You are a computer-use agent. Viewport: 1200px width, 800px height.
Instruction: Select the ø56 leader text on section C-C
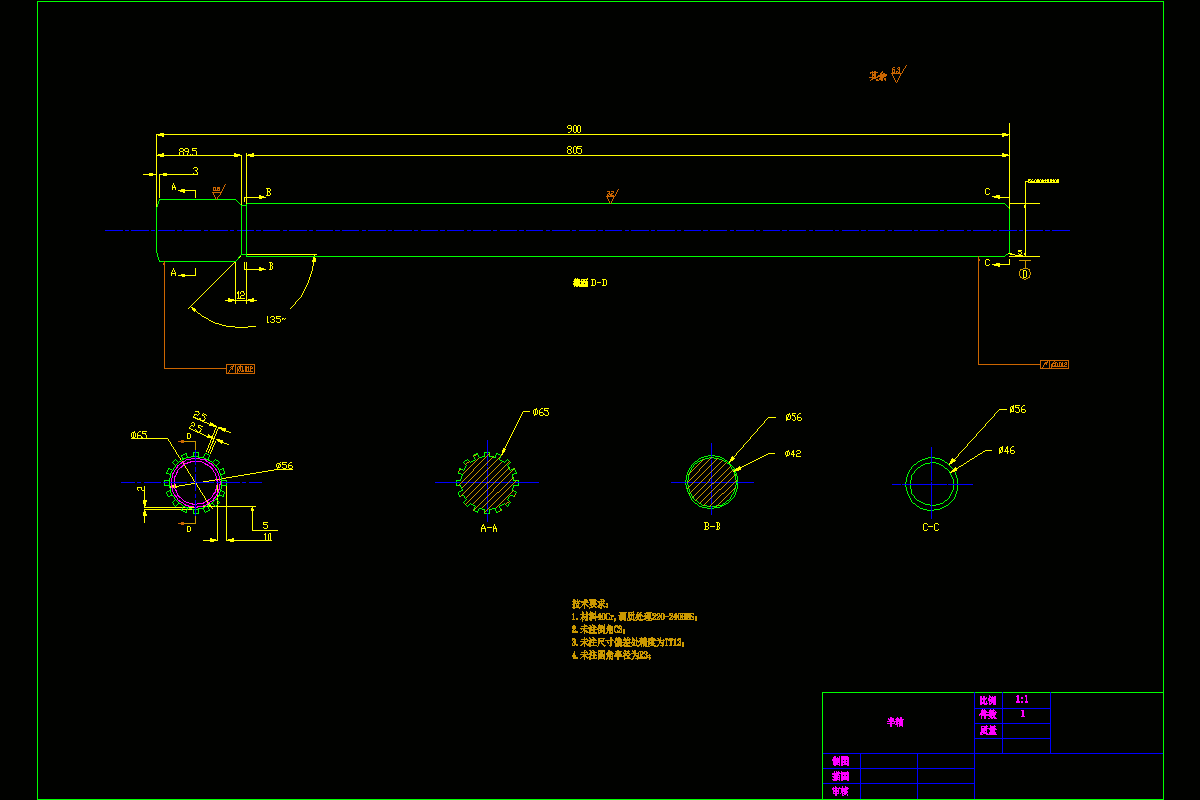[1017, 410]
